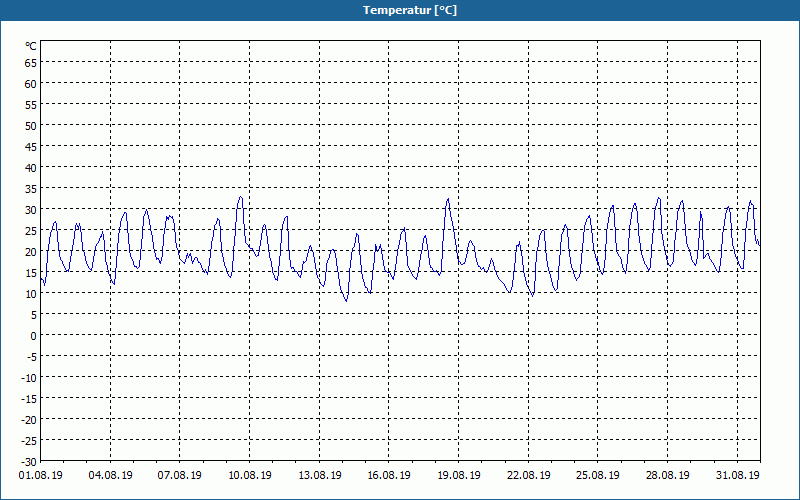Select the -30 y-axis label
Image resolution: width=800 pixels, height=500 pixels.
click(x=29, y=462)
